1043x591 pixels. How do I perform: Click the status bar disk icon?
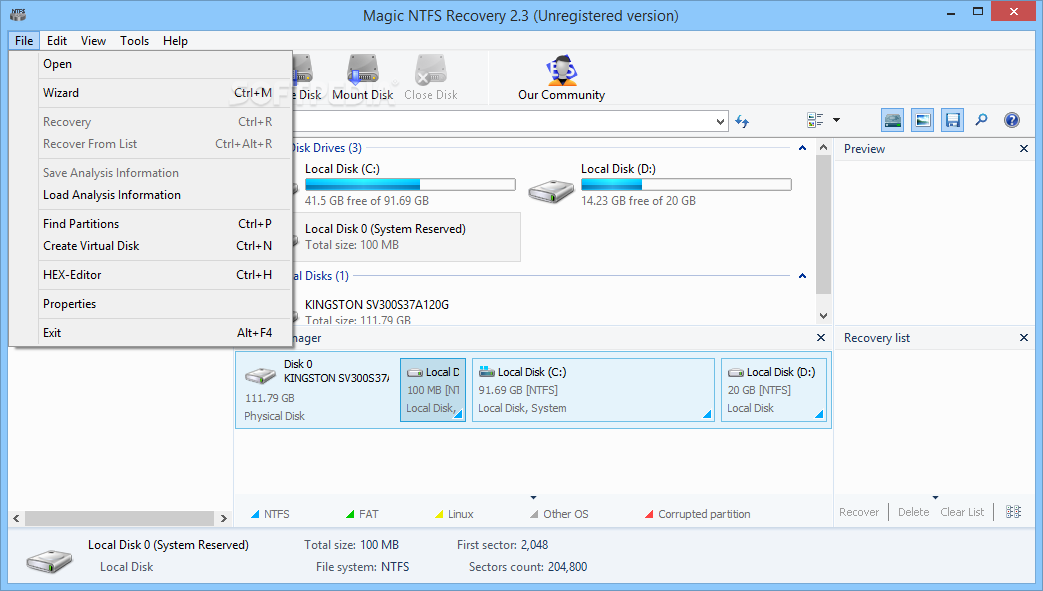click(x=49, y=560)
